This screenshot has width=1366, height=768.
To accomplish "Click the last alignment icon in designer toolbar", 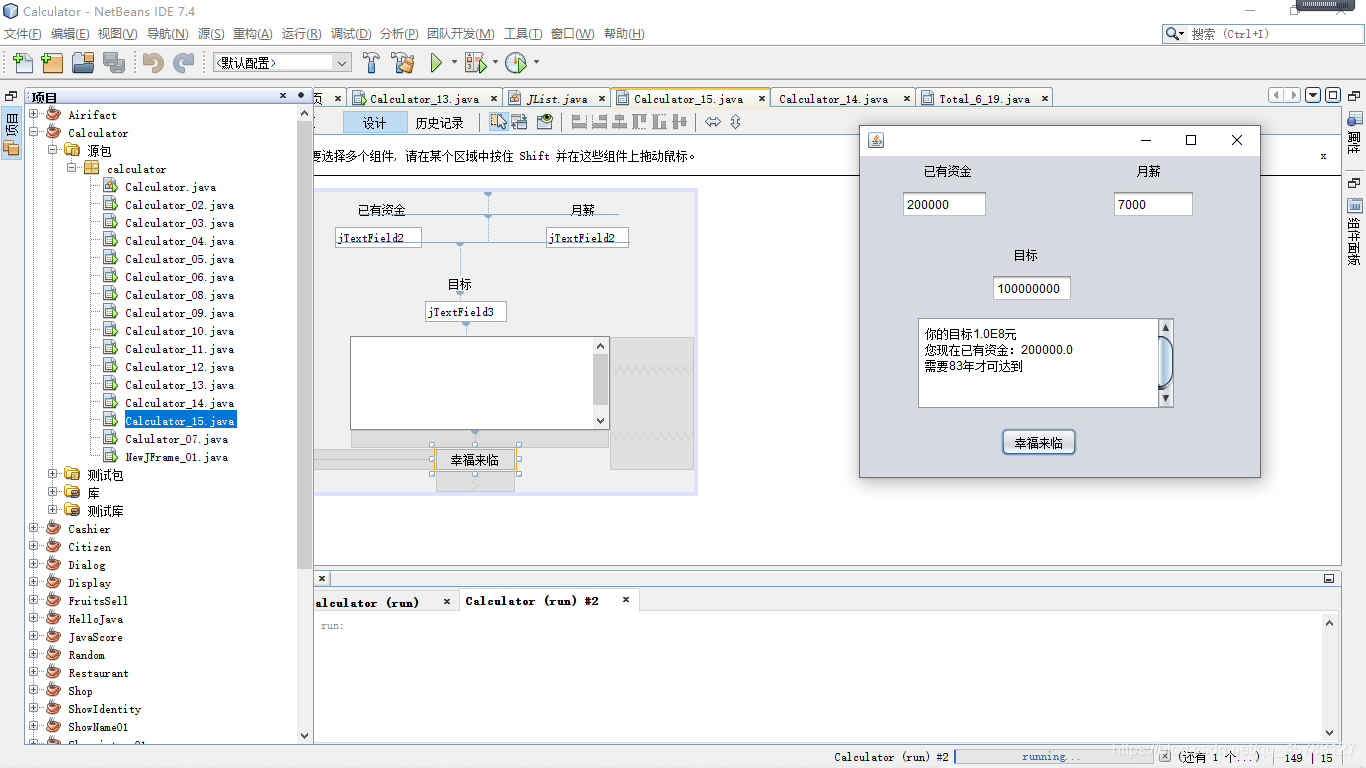I will 680,122.
